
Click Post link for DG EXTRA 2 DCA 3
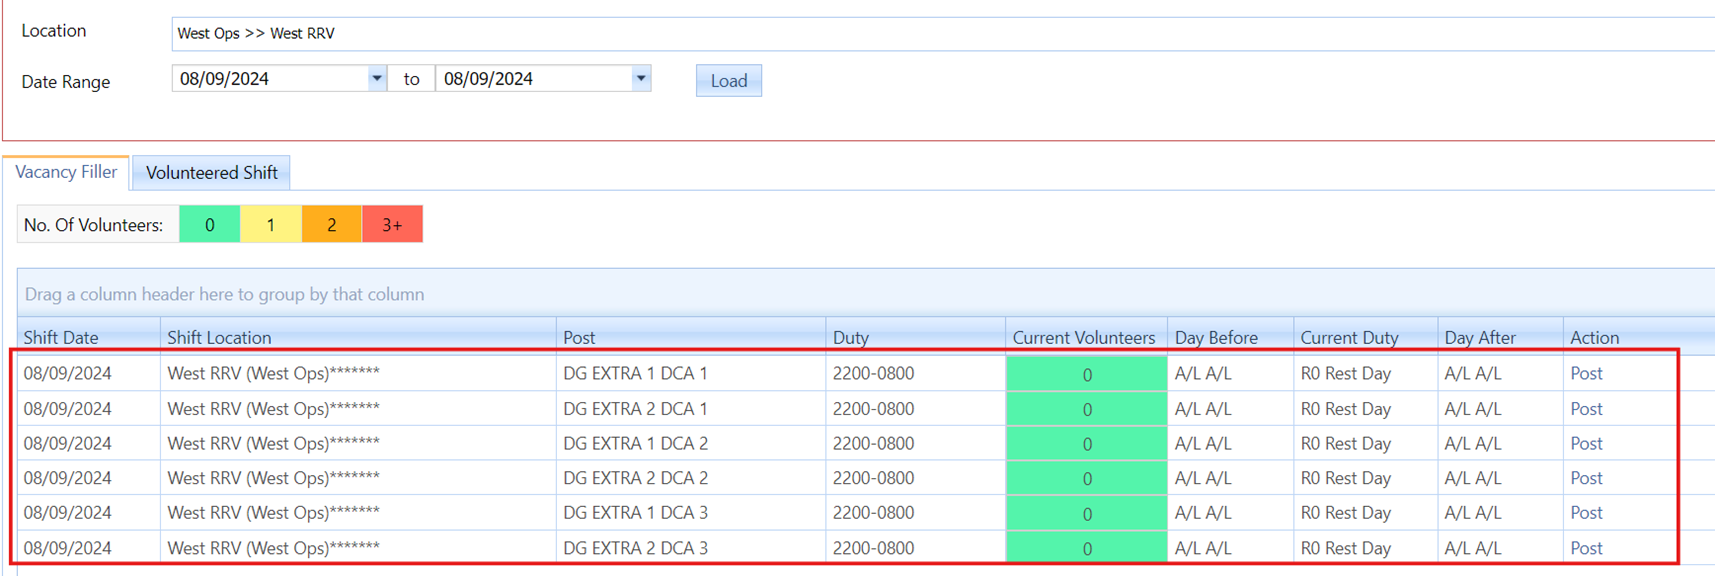coord(1586,548)
